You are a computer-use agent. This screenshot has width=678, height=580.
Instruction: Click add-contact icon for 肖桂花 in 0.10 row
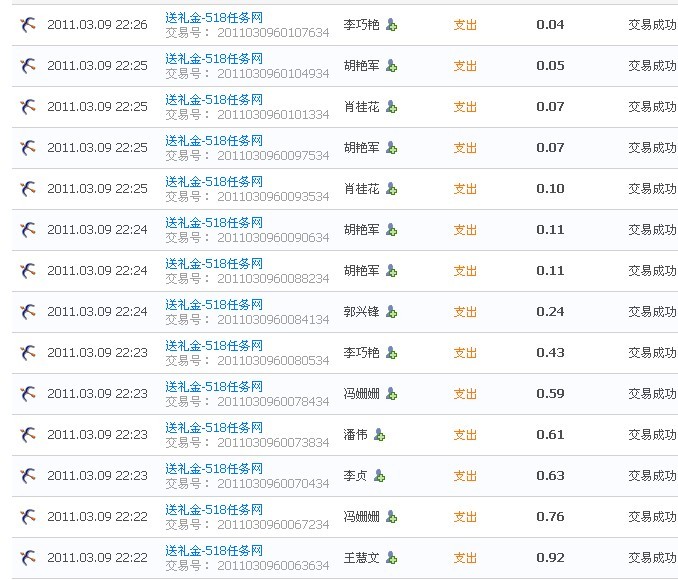click(392, 189)
